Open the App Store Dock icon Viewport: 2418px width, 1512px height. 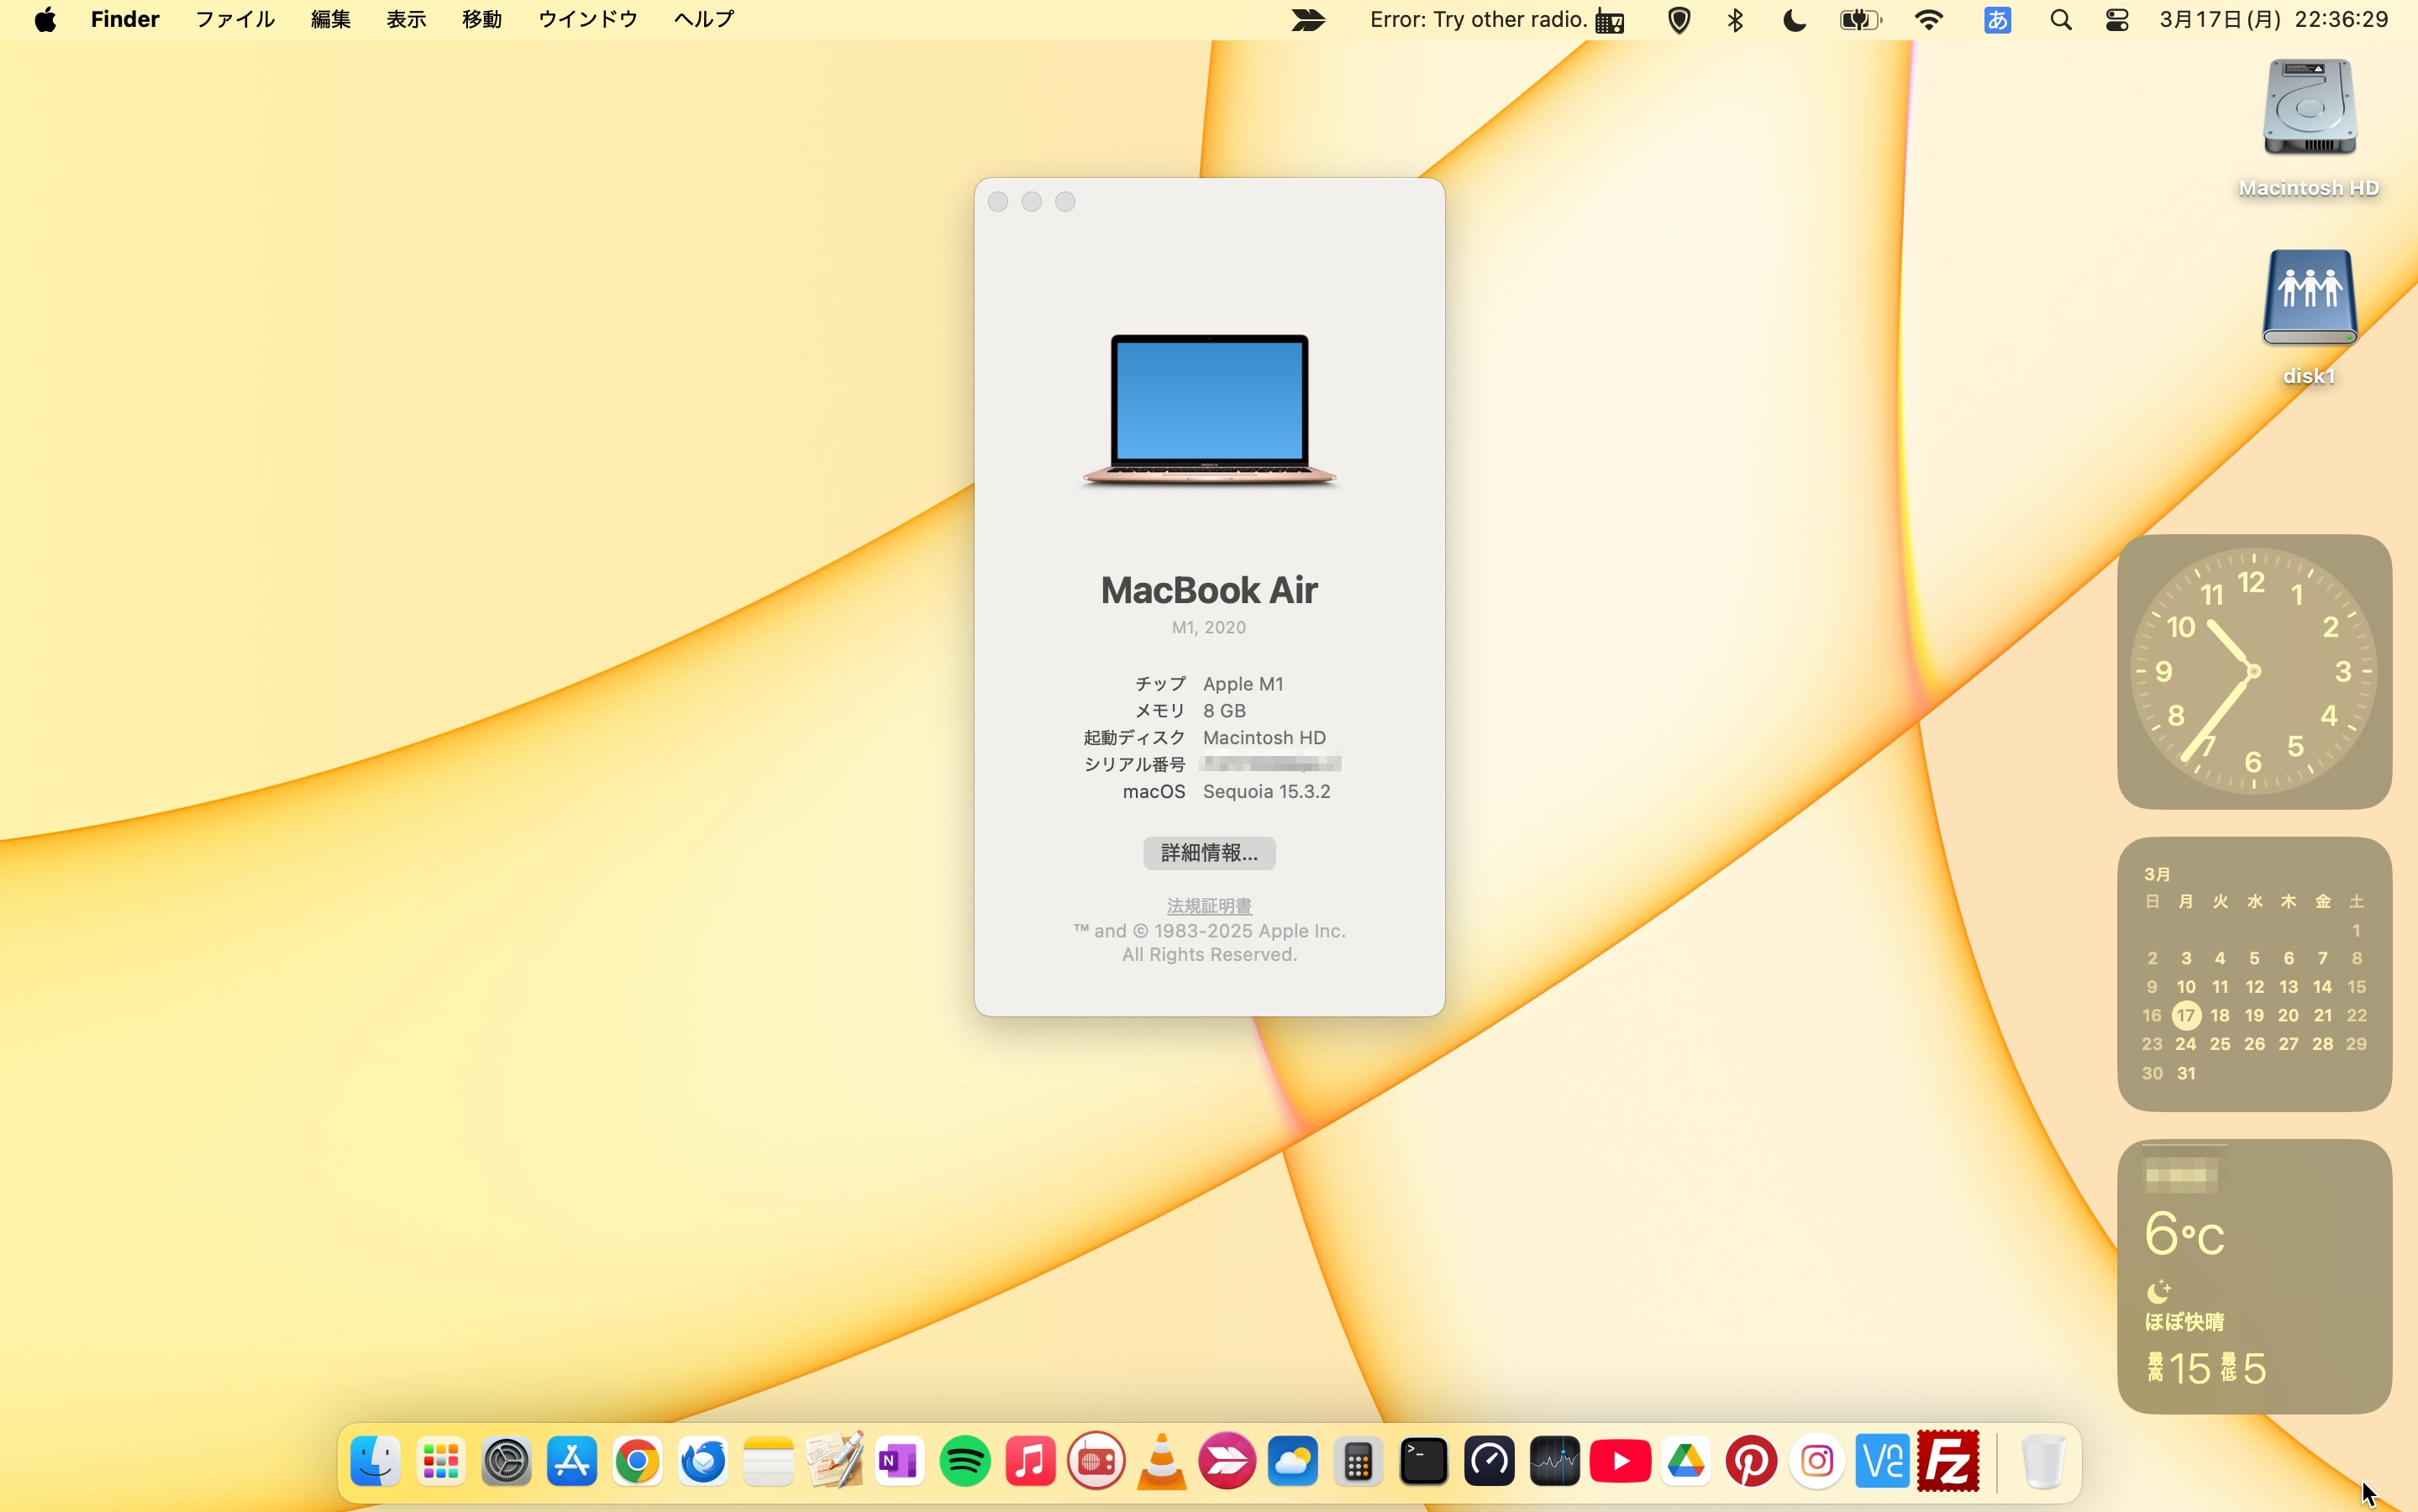click(x=572, y=1462)
